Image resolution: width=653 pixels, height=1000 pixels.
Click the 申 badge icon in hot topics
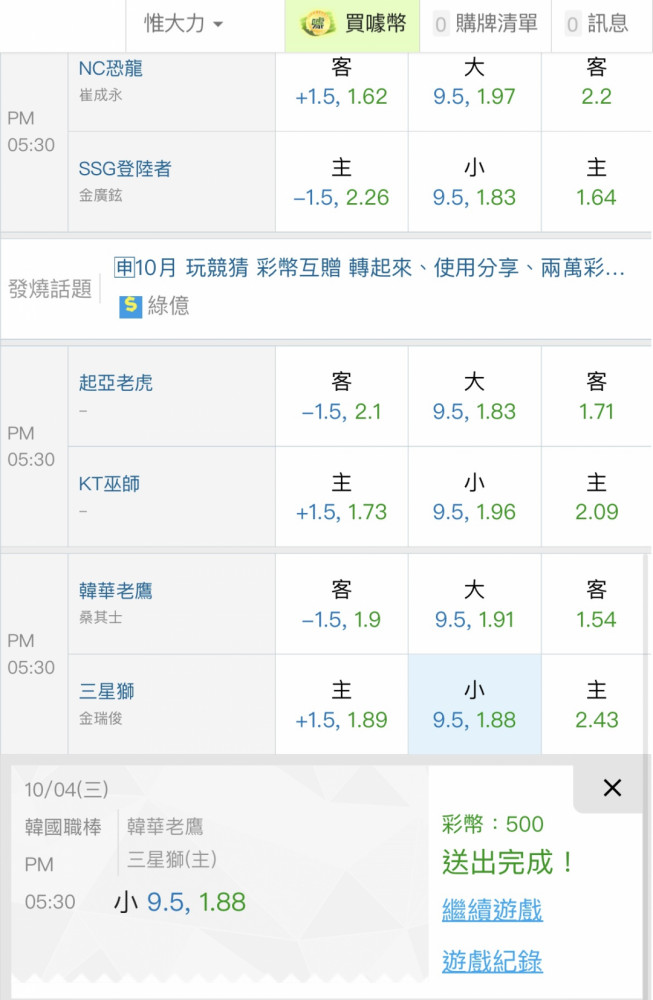124,267
